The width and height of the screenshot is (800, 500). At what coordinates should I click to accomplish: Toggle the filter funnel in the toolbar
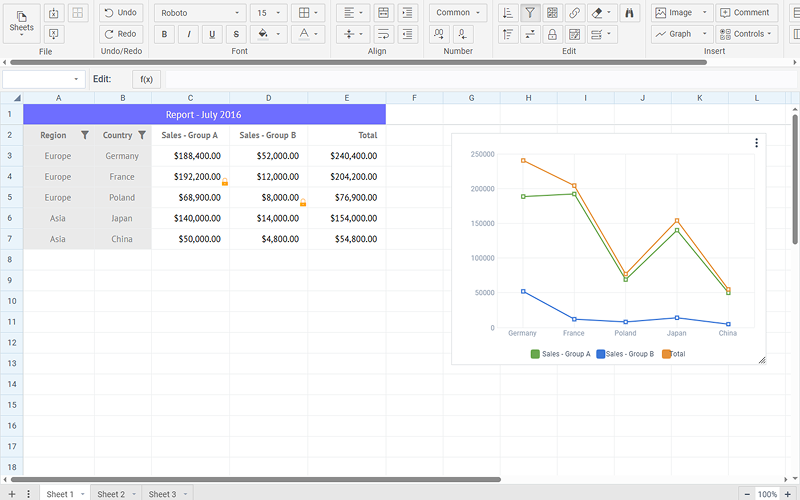click(x=530, y=13)
